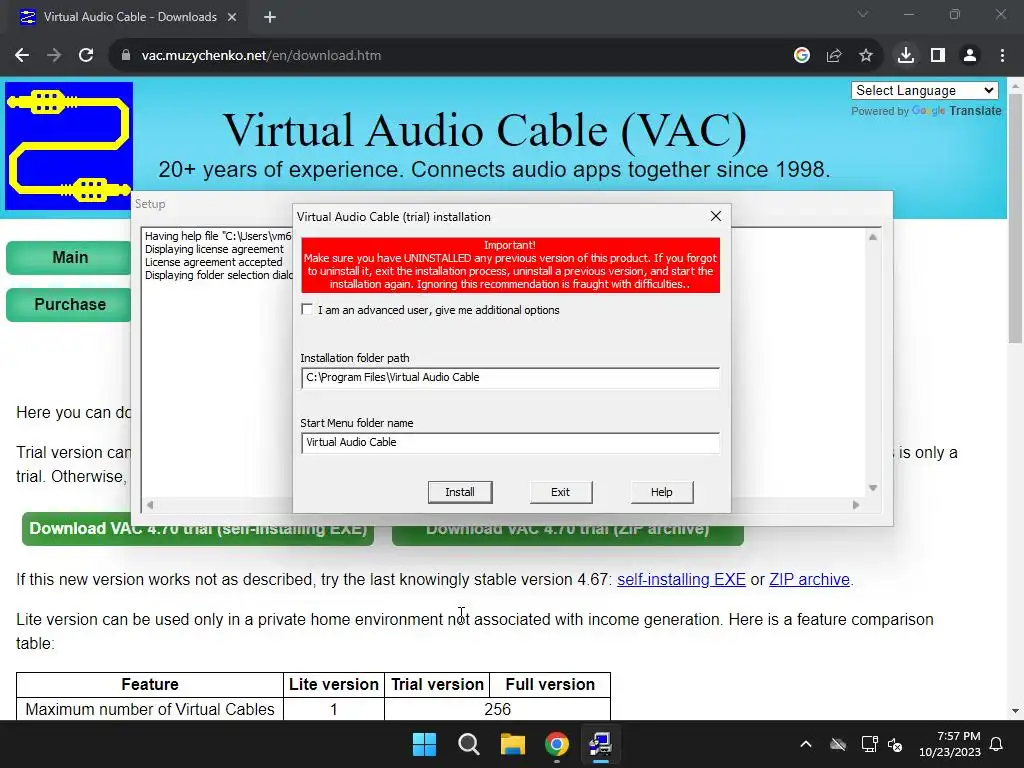1024x768 pixels.
Task: Check the advanced user additional options box
Action: [x=307, y=309]
